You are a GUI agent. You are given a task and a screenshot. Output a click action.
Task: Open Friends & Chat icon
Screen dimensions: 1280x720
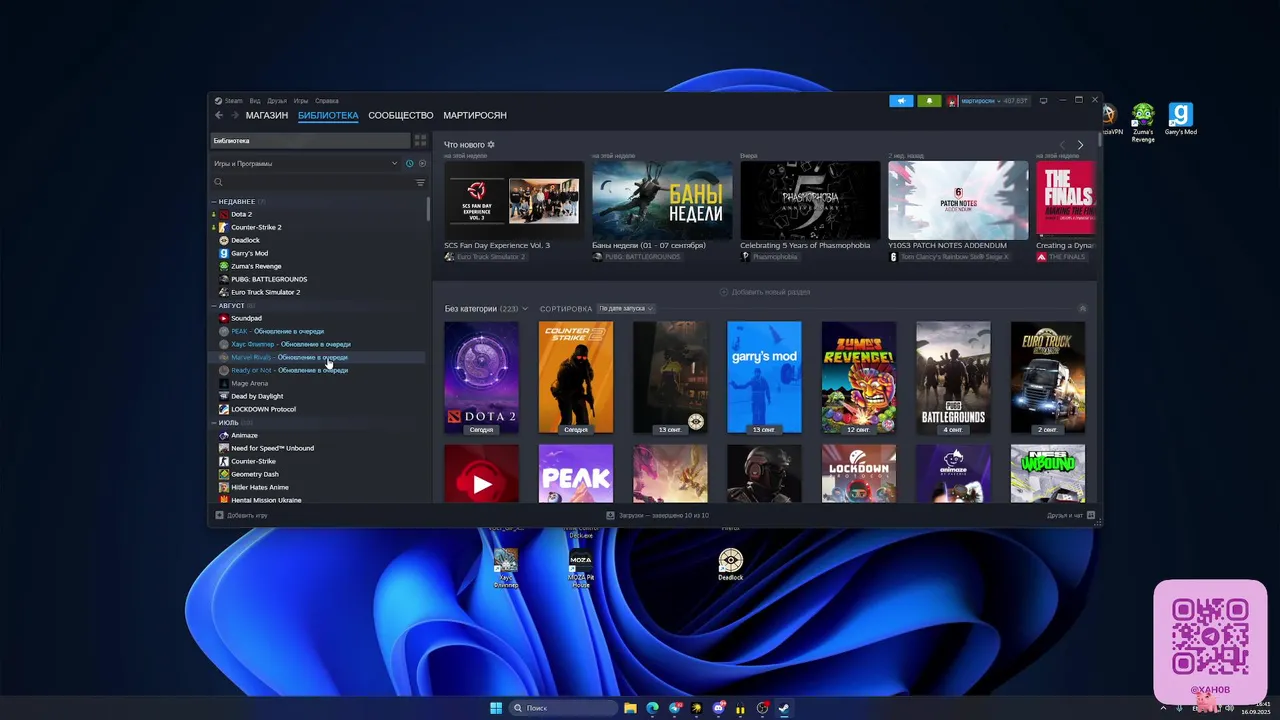pyautogui.click(x=1091, y=515)
